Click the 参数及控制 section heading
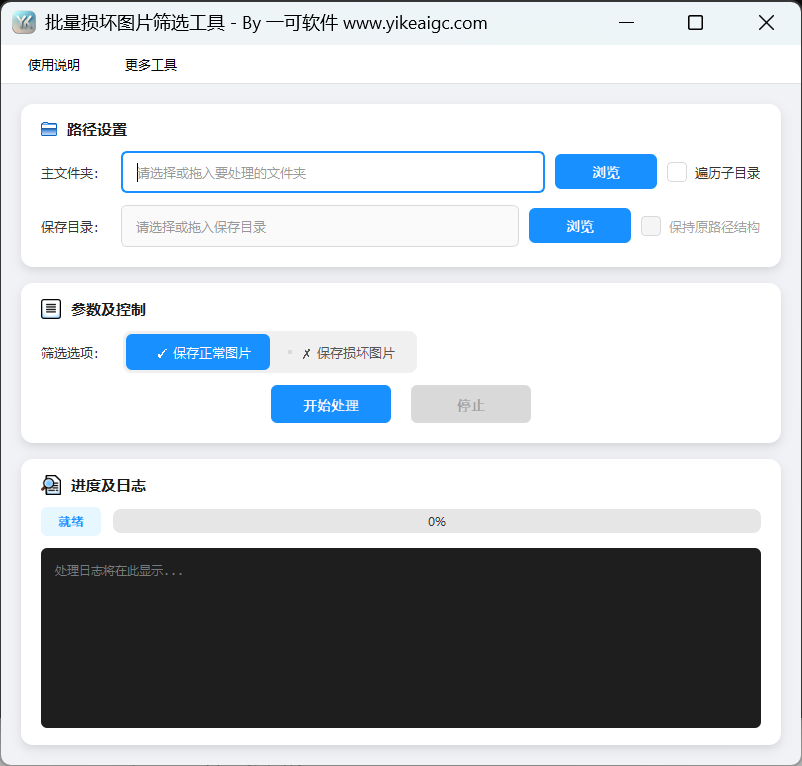This screenshot has height=766, width=802. [x=108, y=310]
